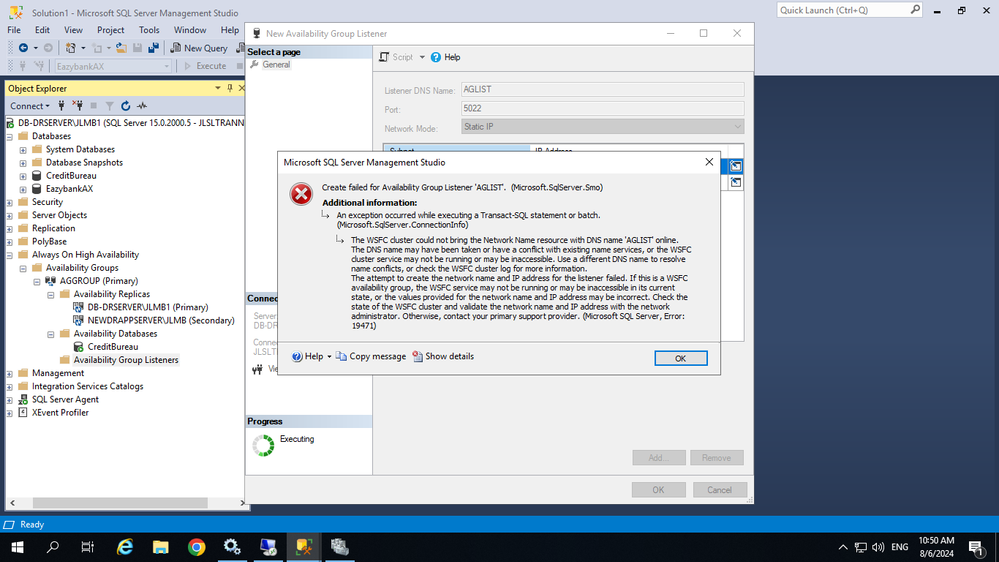
Task: Open the Edit menu
Action: coord(42,30)
